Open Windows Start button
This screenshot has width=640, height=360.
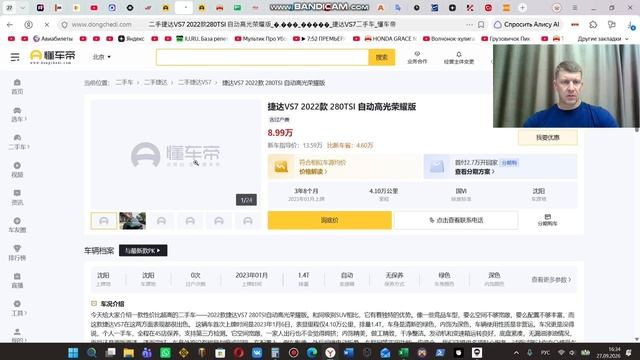pyautogui.click(x=73, y=353)
